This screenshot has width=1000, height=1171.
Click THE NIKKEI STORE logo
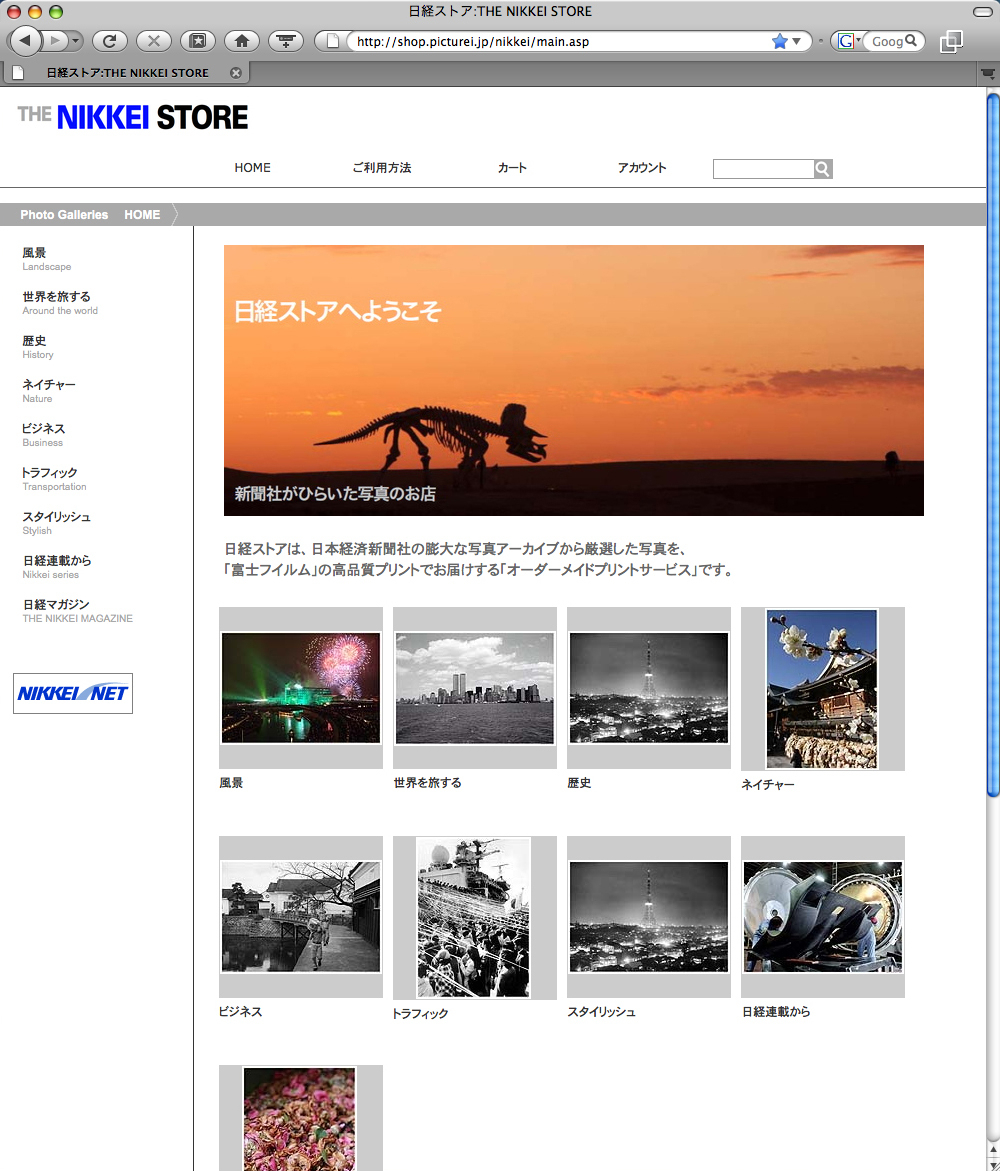coord(133,117)
